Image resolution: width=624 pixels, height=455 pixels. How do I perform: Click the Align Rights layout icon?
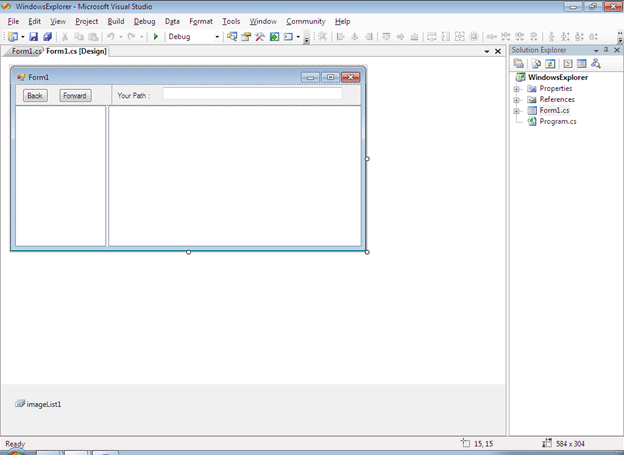(x=369, y=37)
